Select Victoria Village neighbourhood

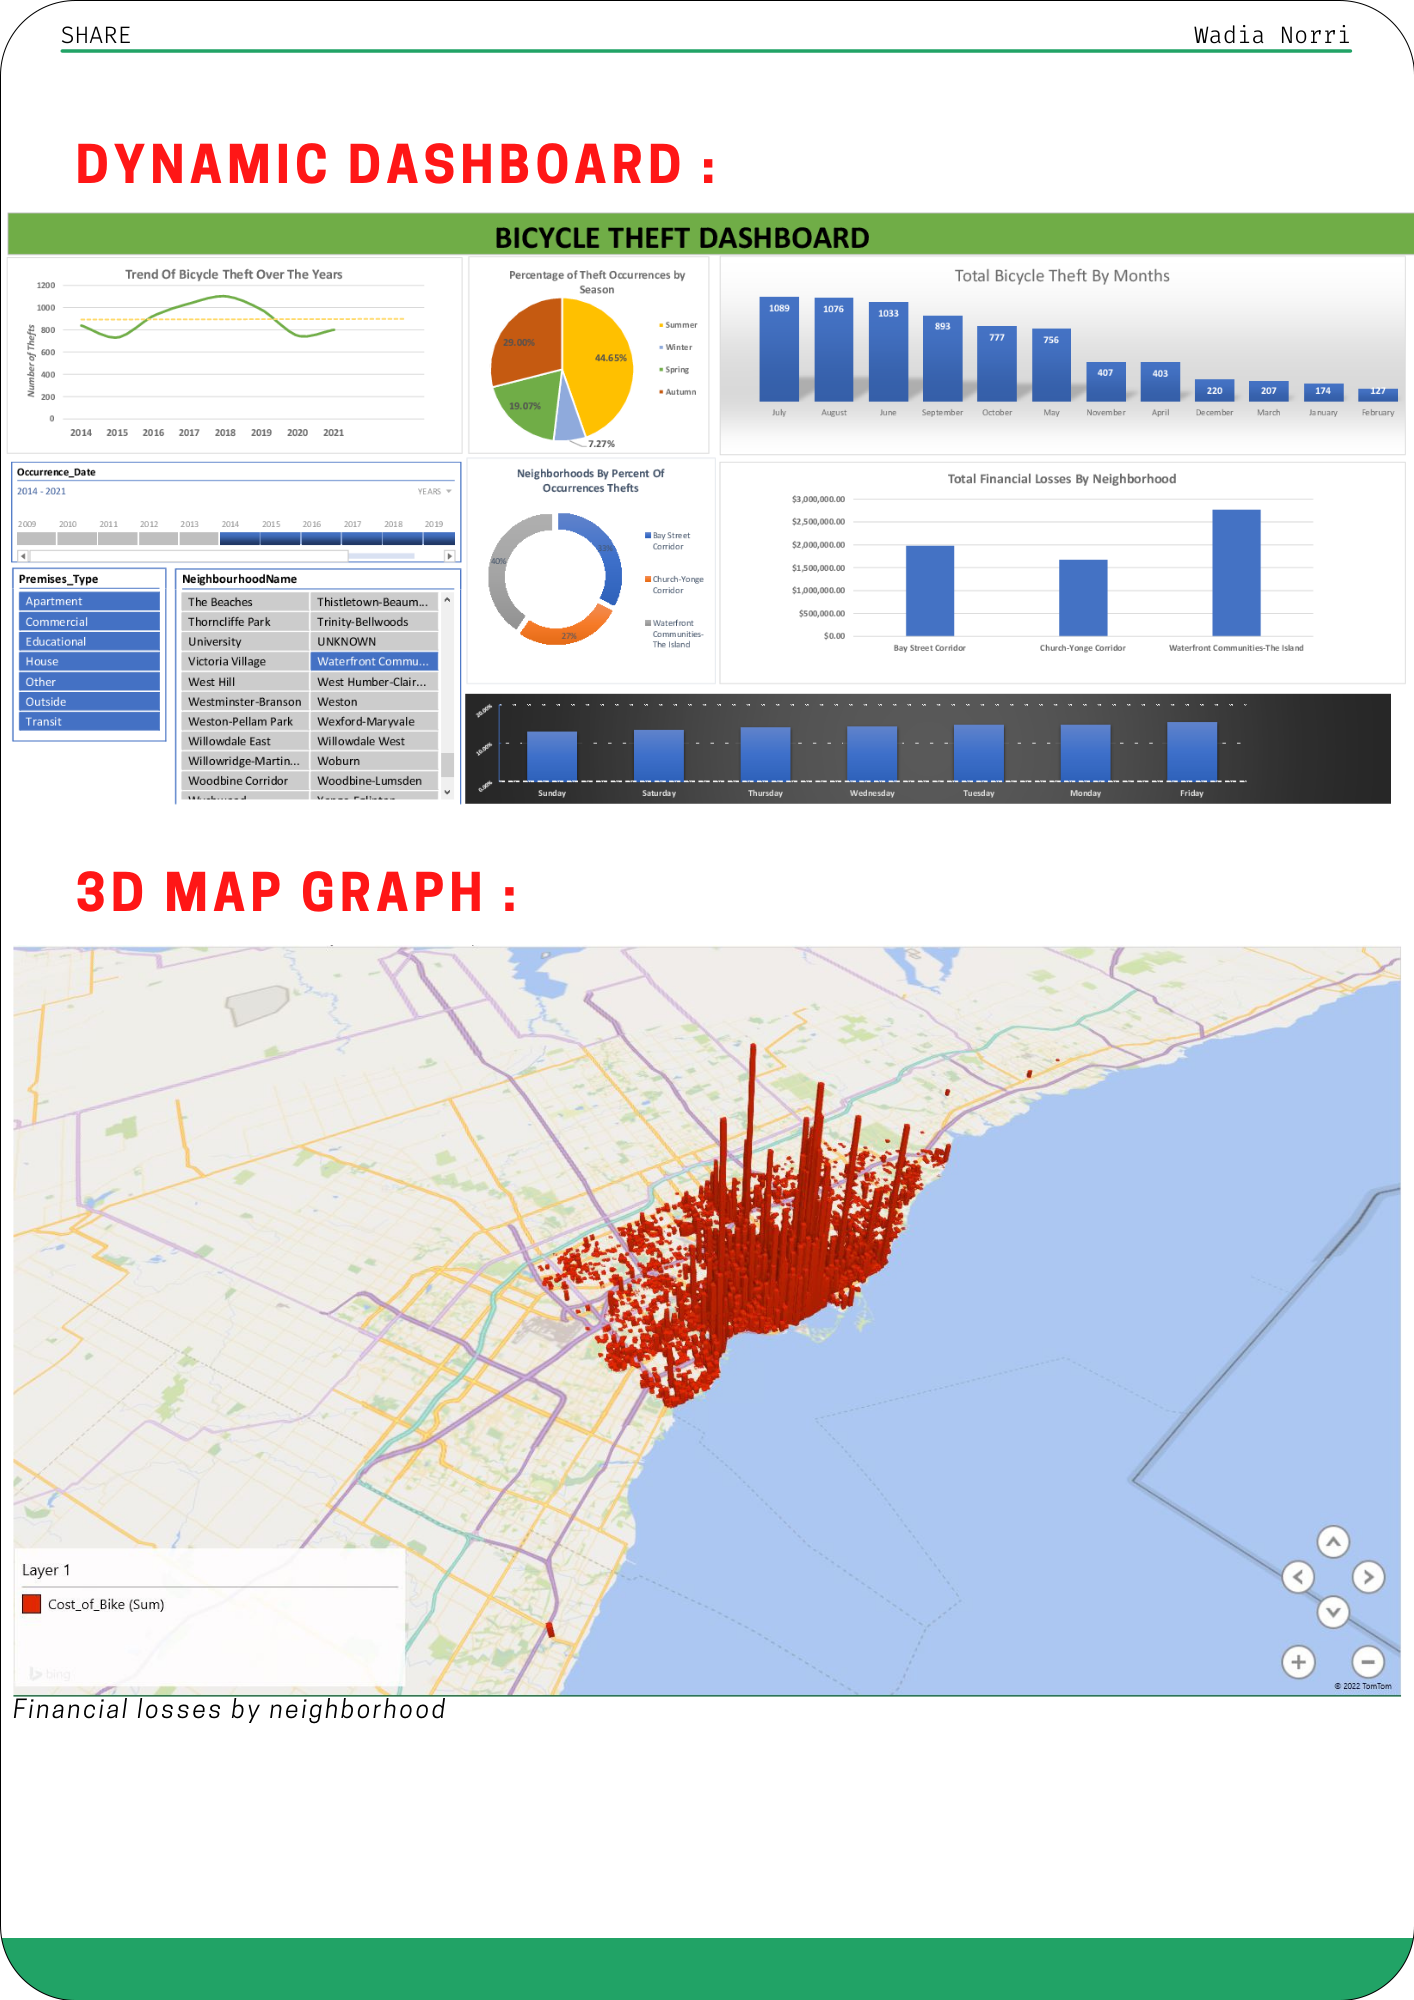[245, 661]
